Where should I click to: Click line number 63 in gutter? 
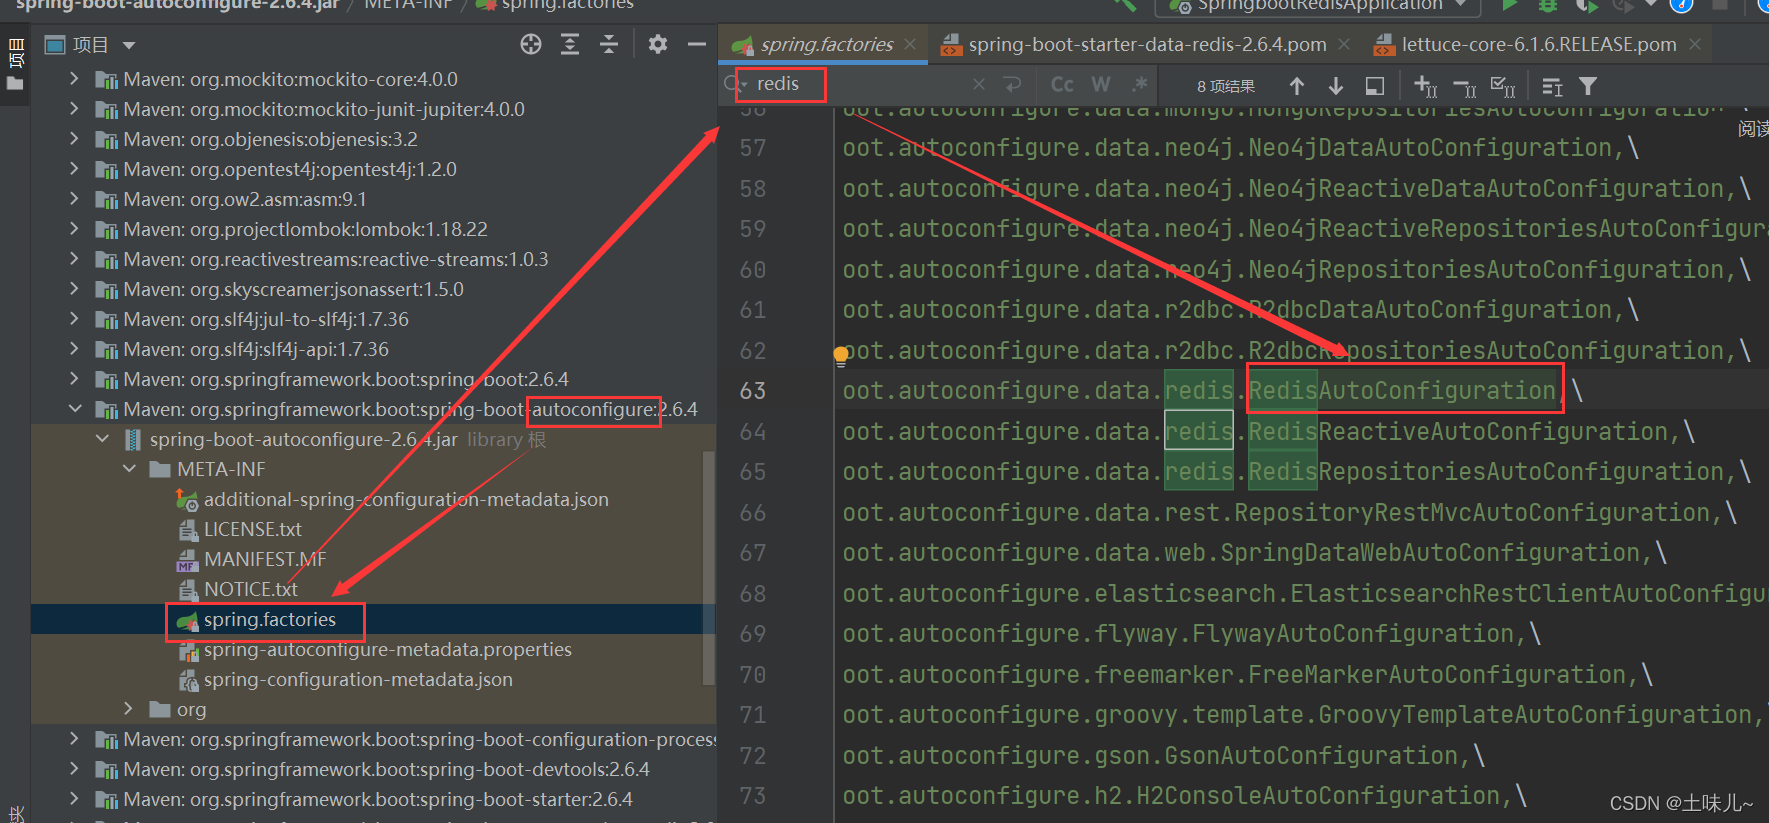[753, 391]
